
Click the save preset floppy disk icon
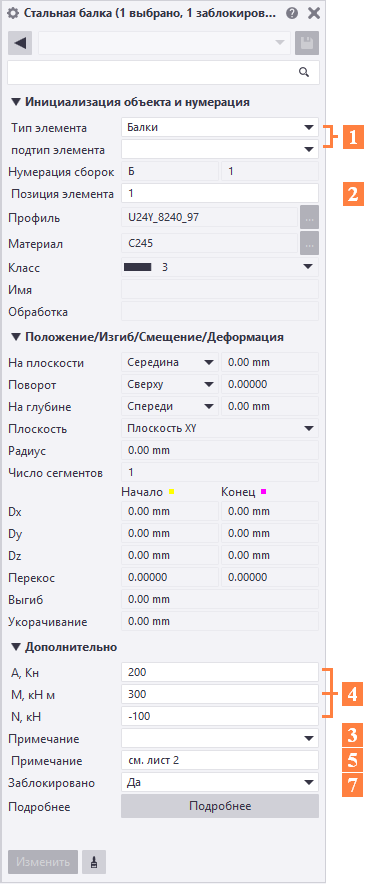click(307, 43)
